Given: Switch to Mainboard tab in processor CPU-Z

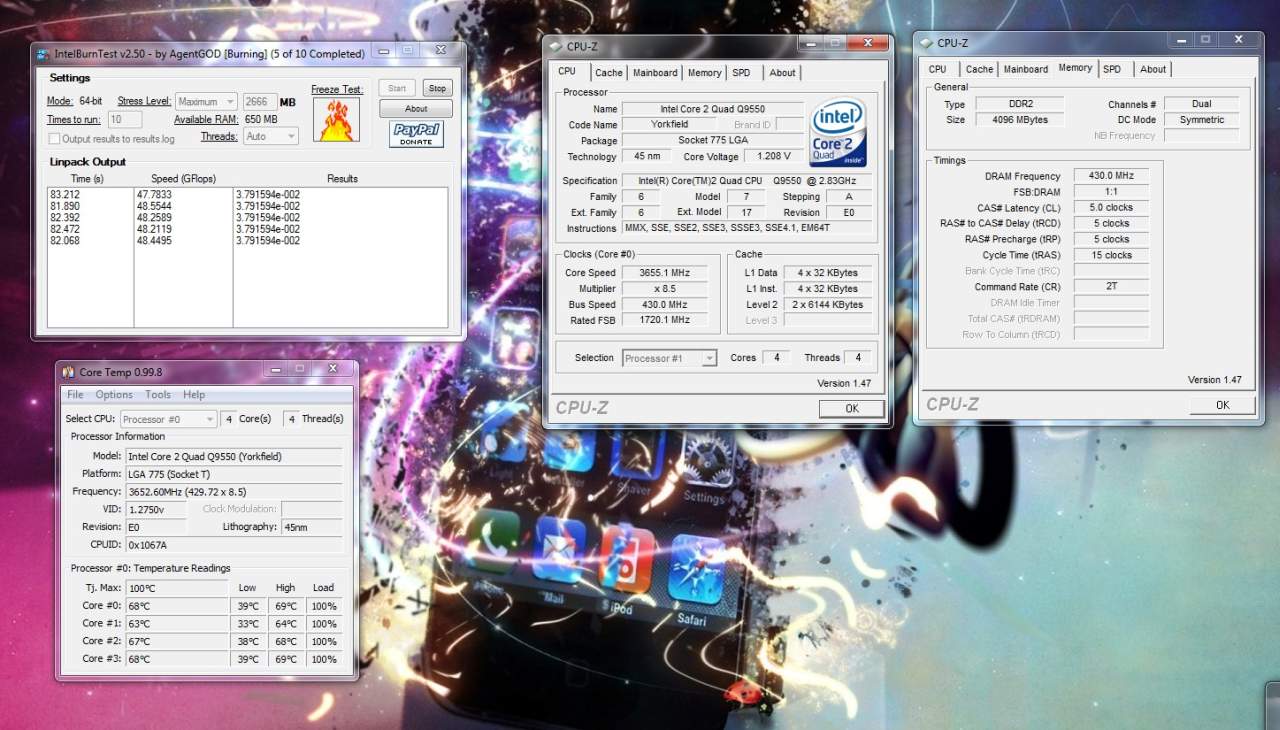Looking at the screenshot, I should coord(655,73).
